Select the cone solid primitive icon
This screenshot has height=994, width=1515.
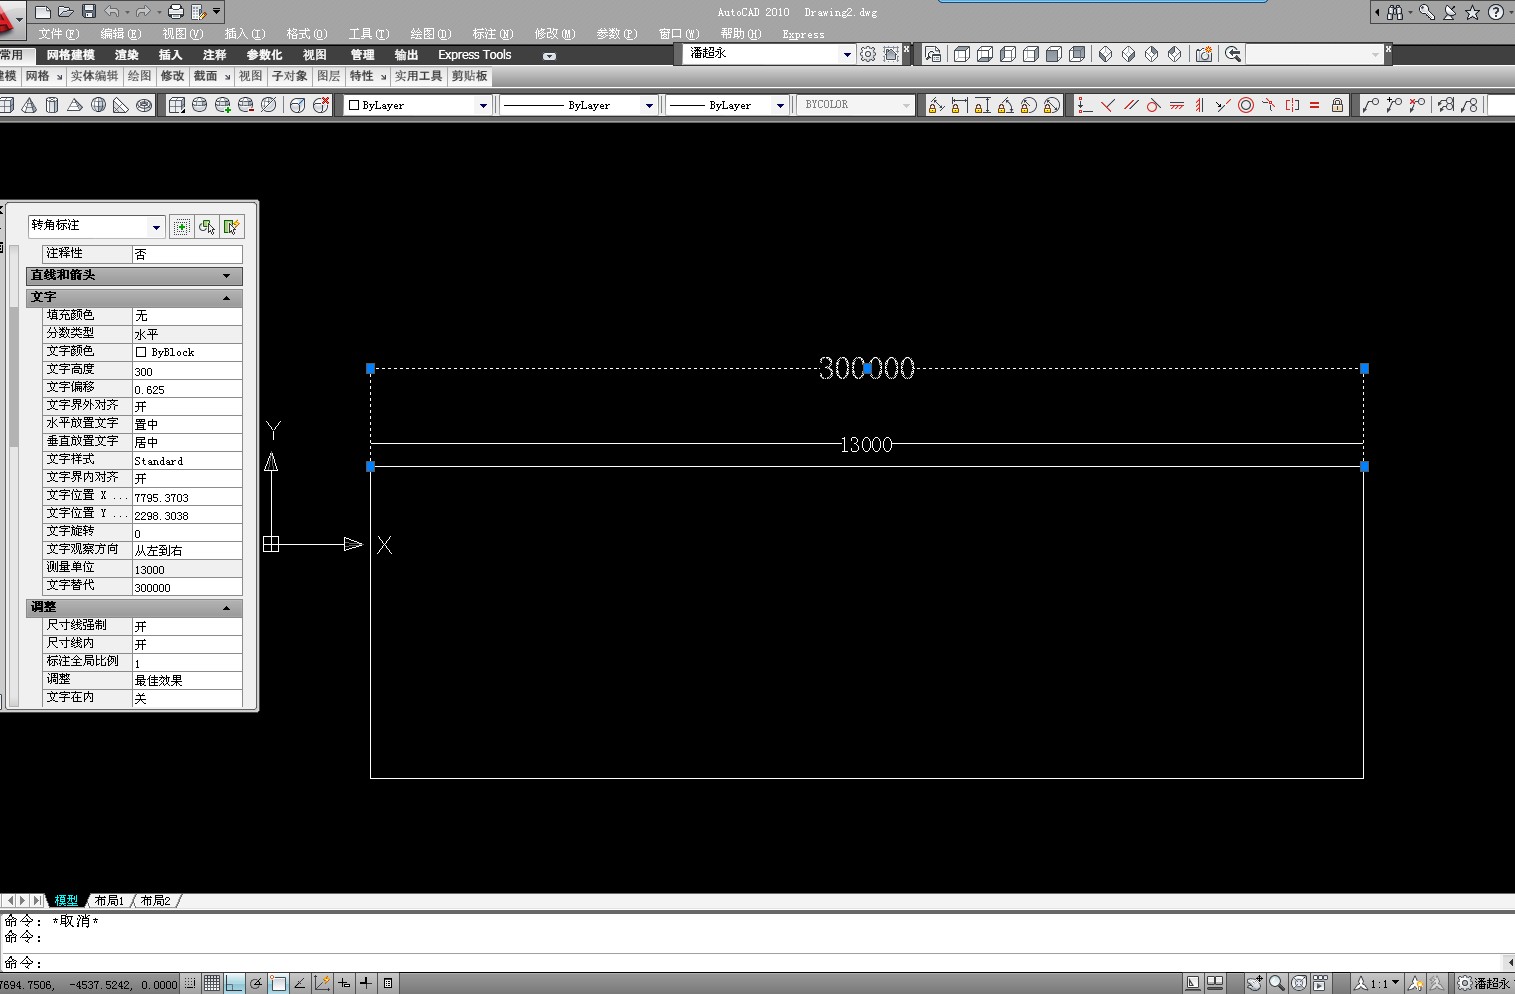(x=29, y=105)
